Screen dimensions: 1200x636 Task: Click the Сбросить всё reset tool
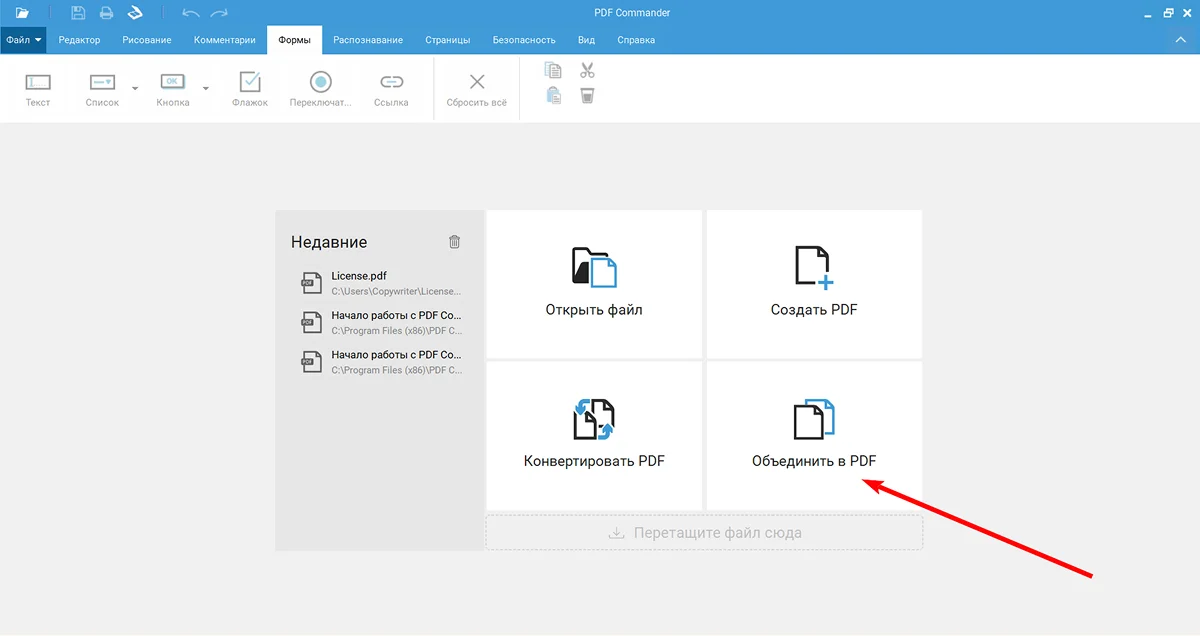[x=477, y=89]
